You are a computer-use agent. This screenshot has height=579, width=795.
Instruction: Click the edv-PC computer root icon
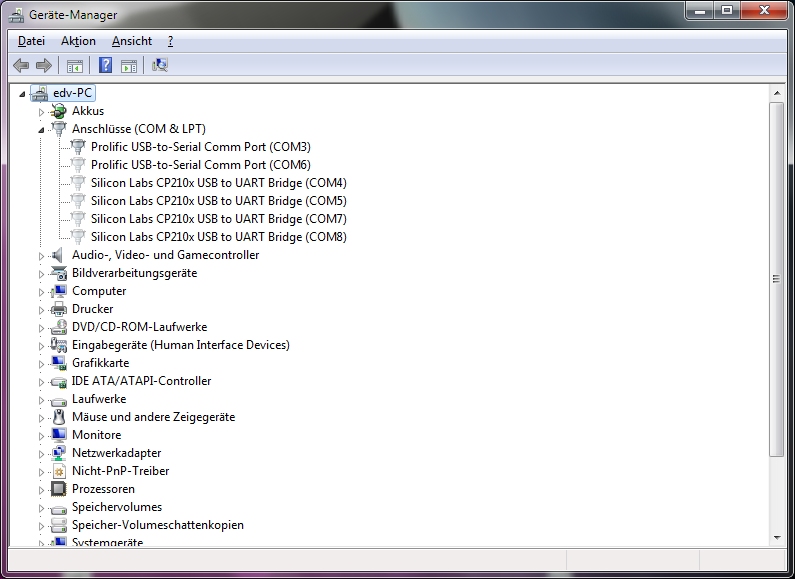point(40,93)
